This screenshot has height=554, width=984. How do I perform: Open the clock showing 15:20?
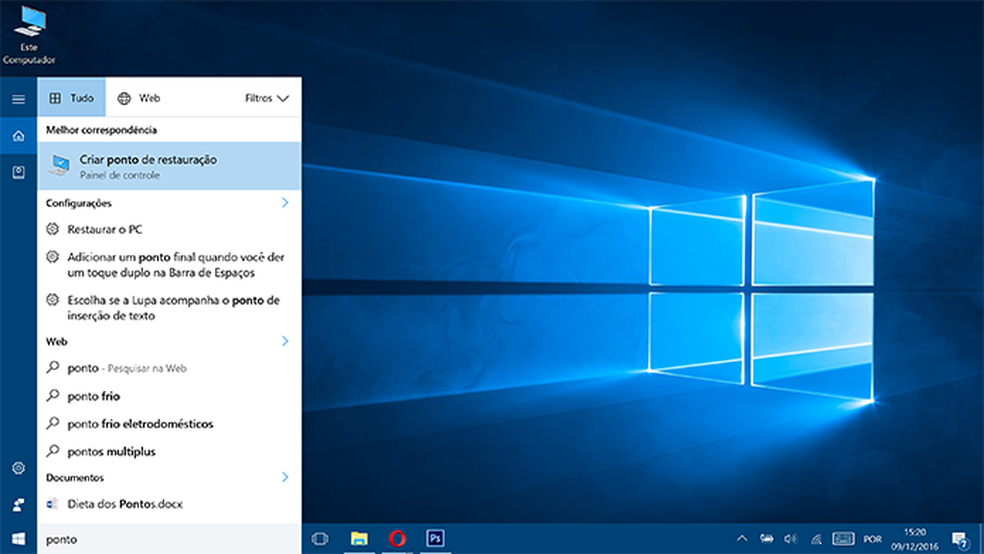[914, 539]
